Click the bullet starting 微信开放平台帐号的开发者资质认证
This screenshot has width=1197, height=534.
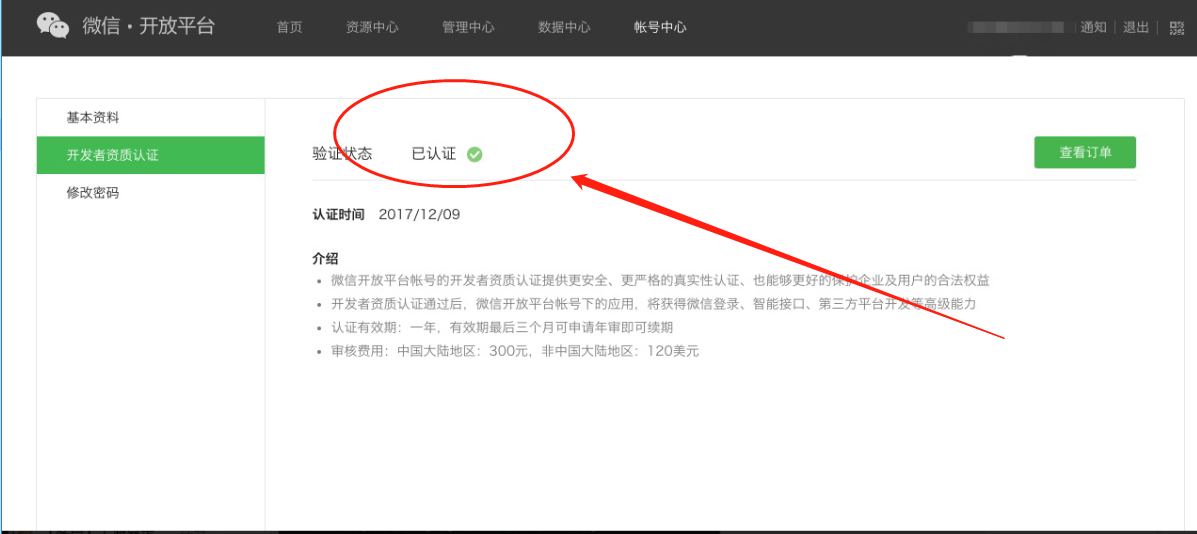(x=660, y=280)
